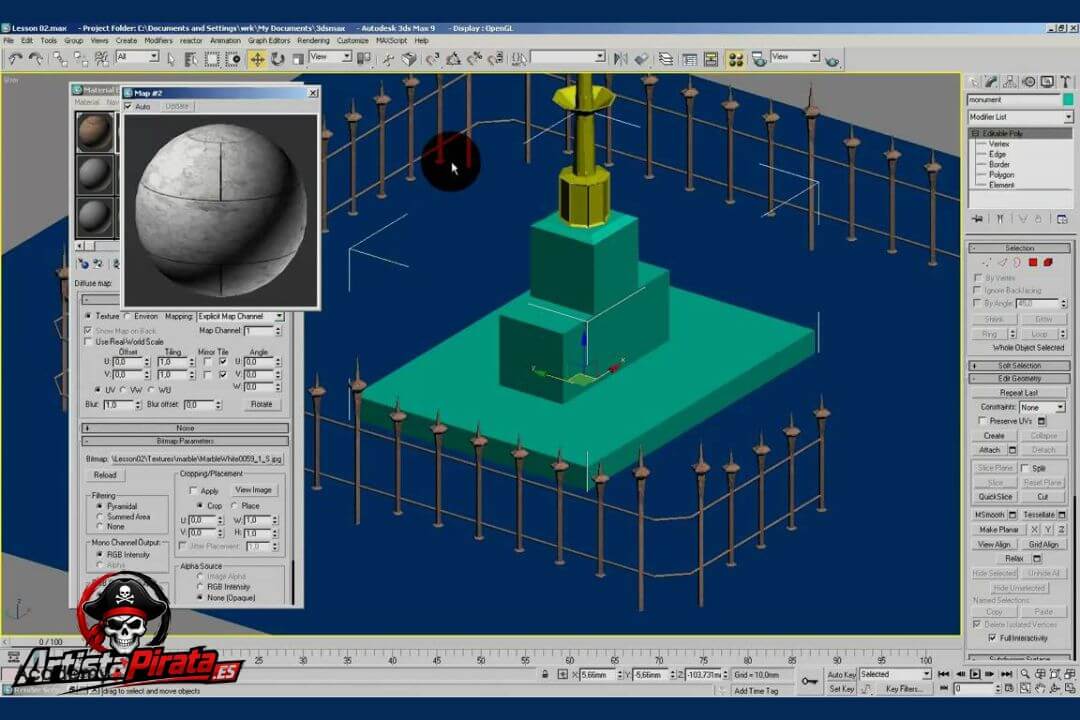Open the Customize menu
1080x720 pixels.
click(x=353, y=41)
